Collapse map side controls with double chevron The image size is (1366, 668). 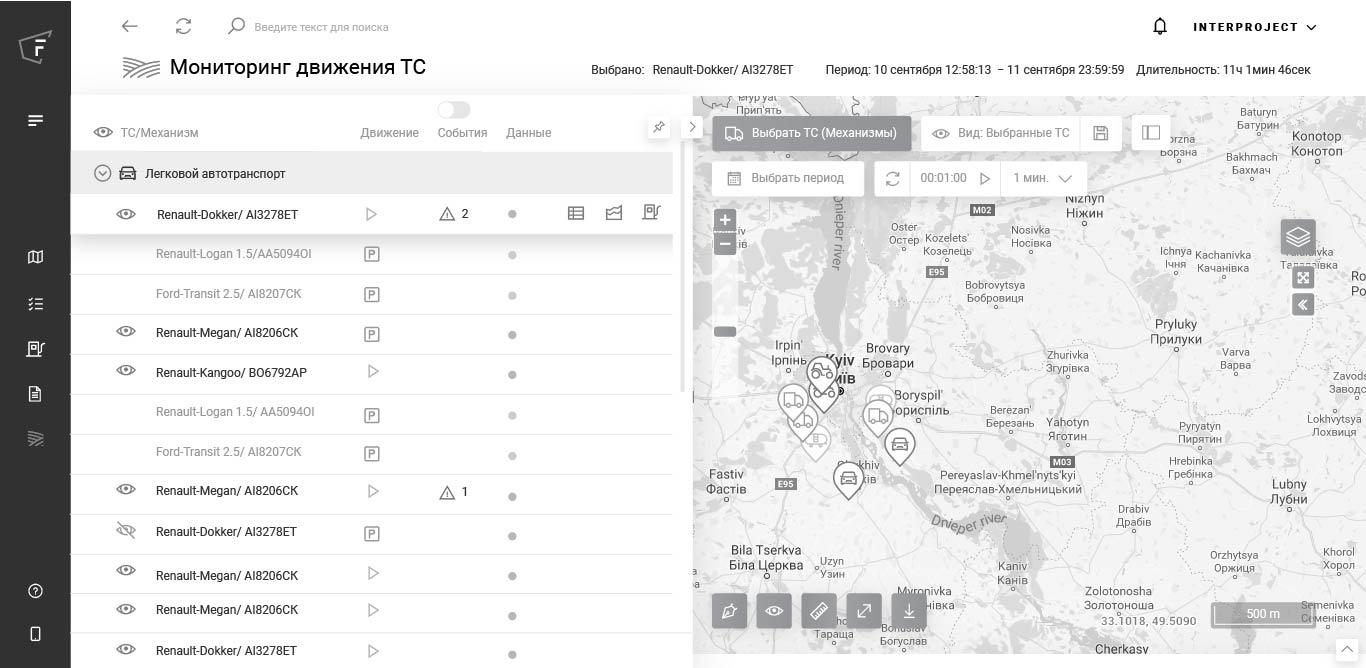coord(1303,305)
